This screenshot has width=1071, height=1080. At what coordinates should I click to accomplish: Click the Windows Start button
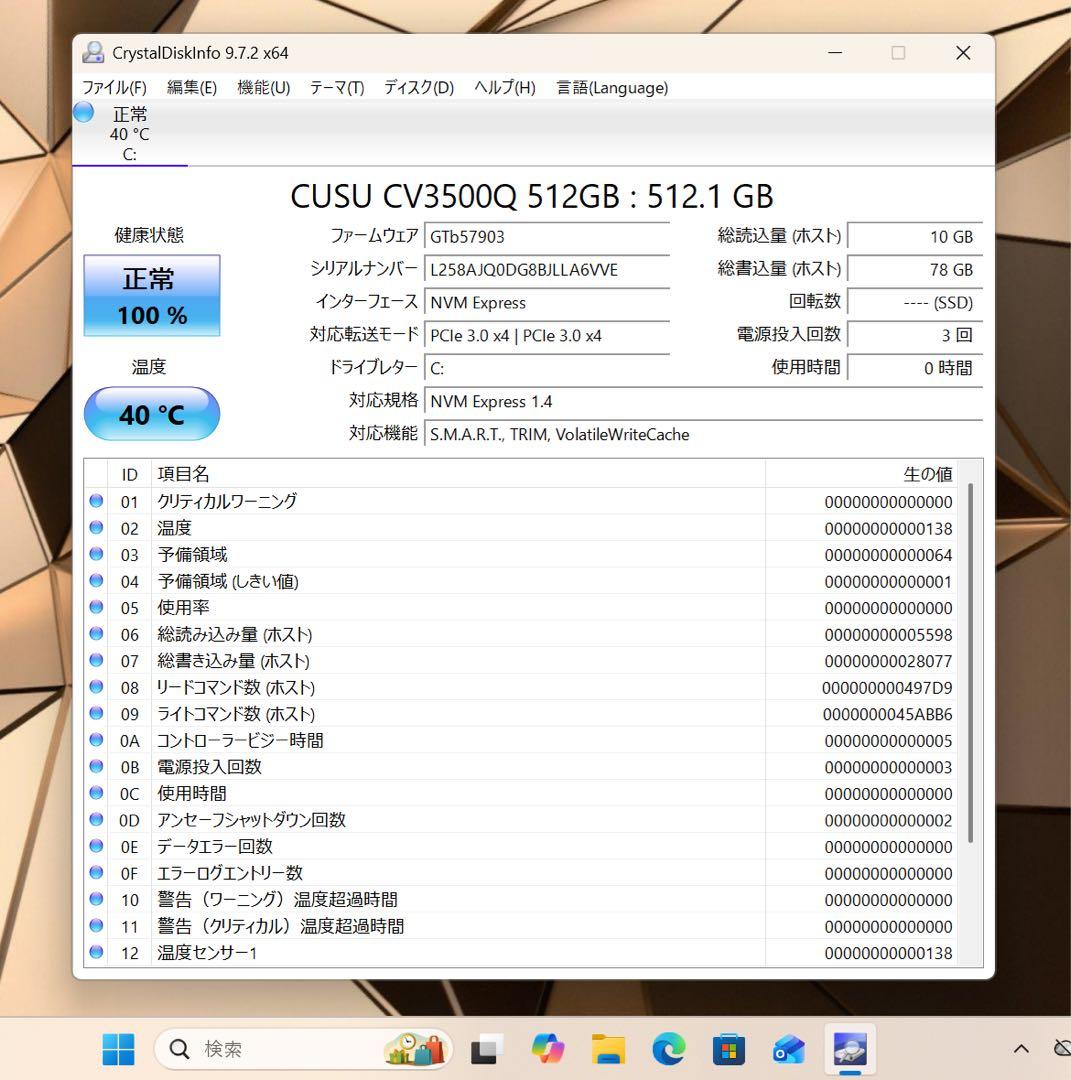118,1048
